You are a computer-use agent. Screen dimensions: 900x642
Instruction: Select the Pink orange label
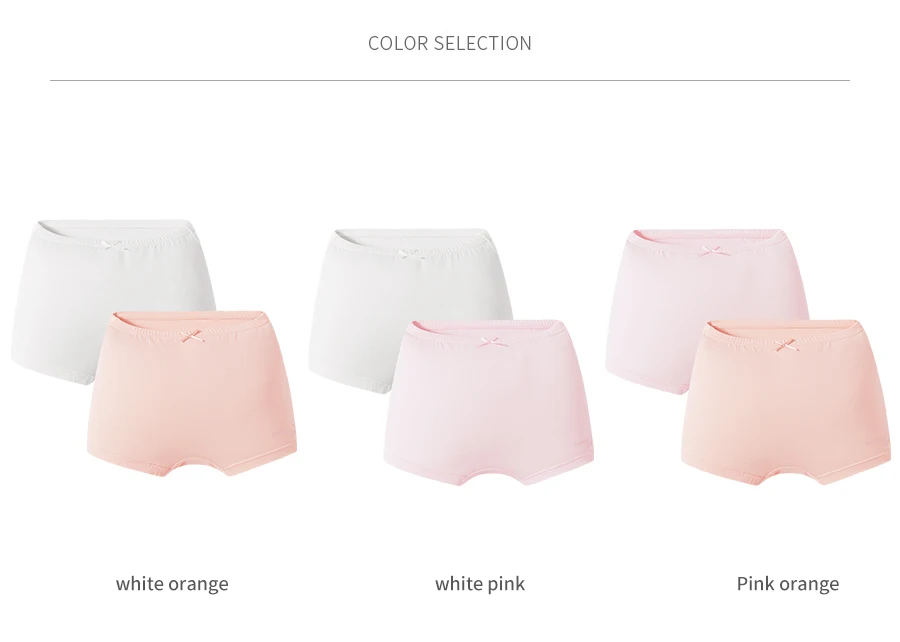[788, 584]
